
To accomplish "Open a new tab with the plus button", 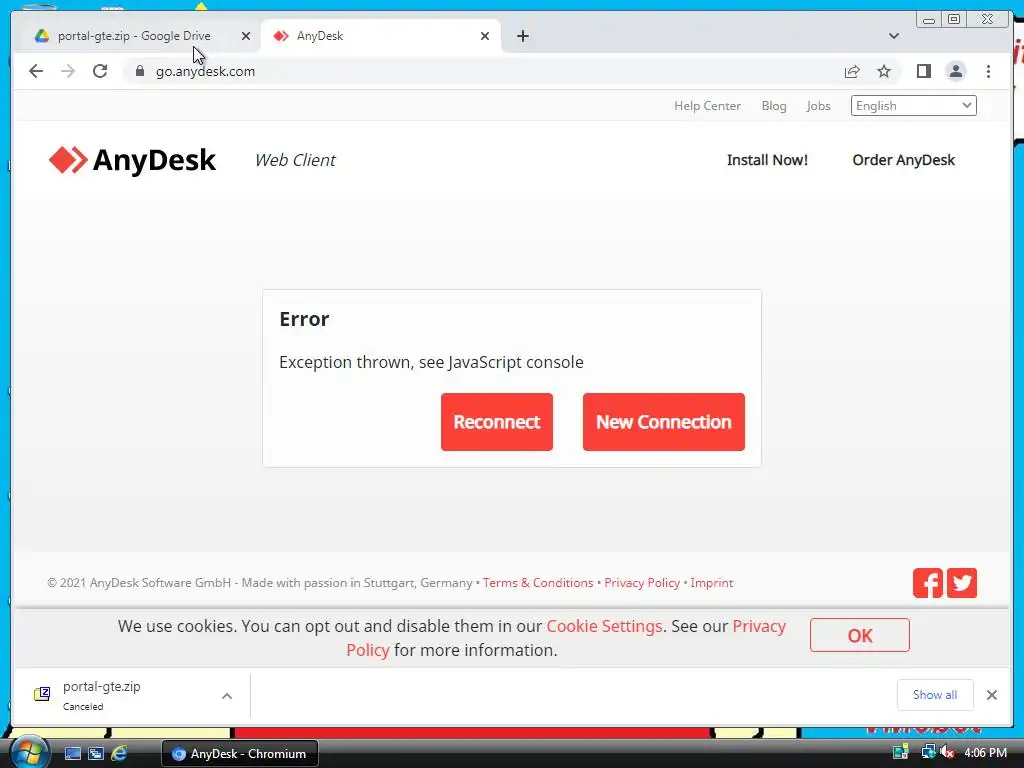I will [522, 36].
